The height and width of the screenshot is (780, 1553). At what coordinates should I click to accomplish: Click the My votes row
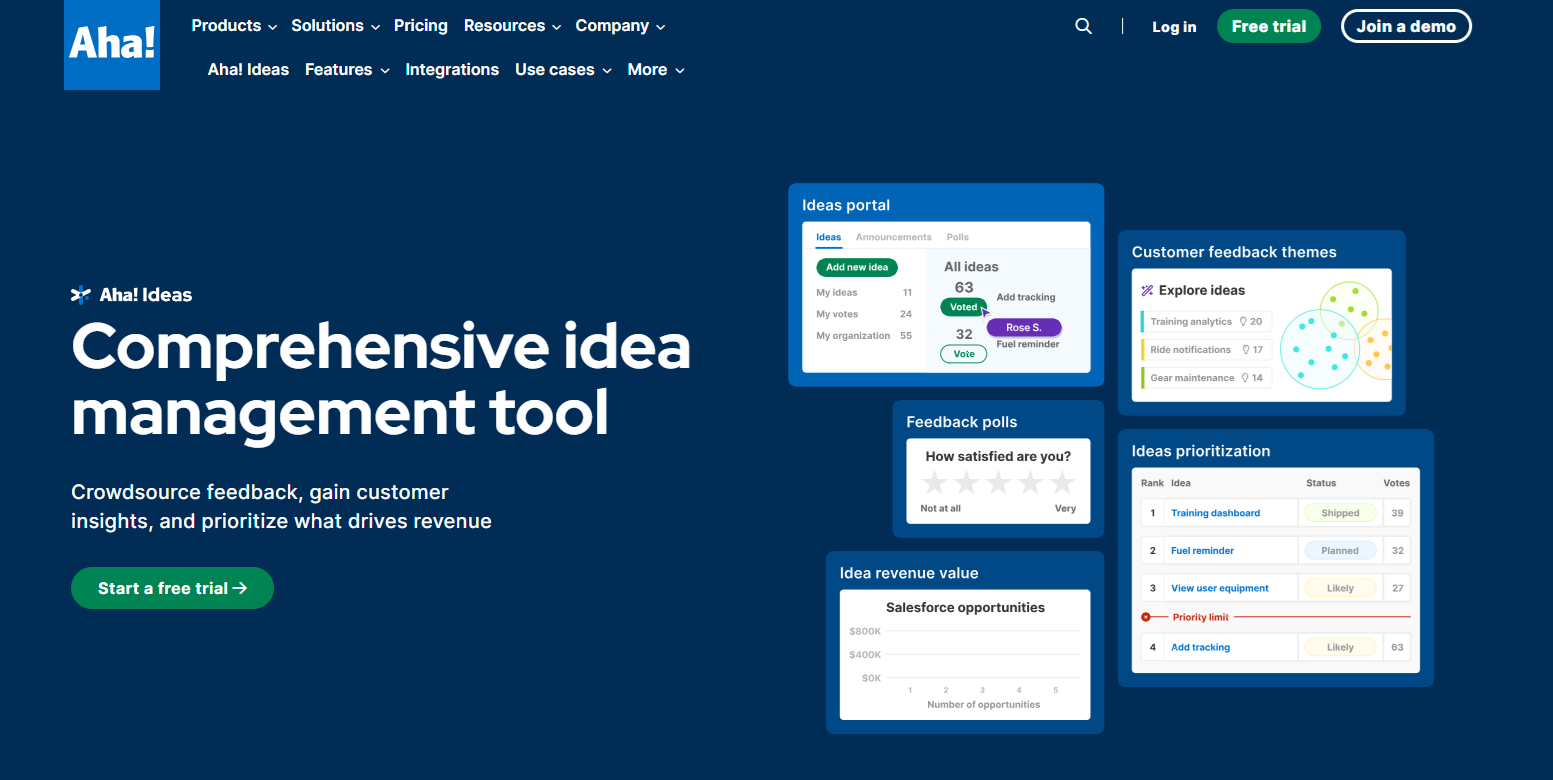(864, 314)
